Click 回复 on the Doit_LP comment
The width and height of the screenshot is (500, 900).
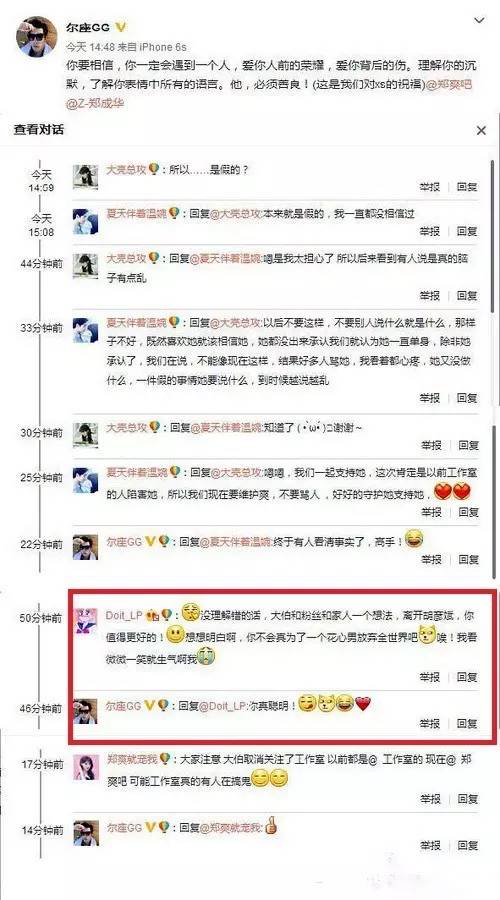pyautogui.click(x=467, y=677)
